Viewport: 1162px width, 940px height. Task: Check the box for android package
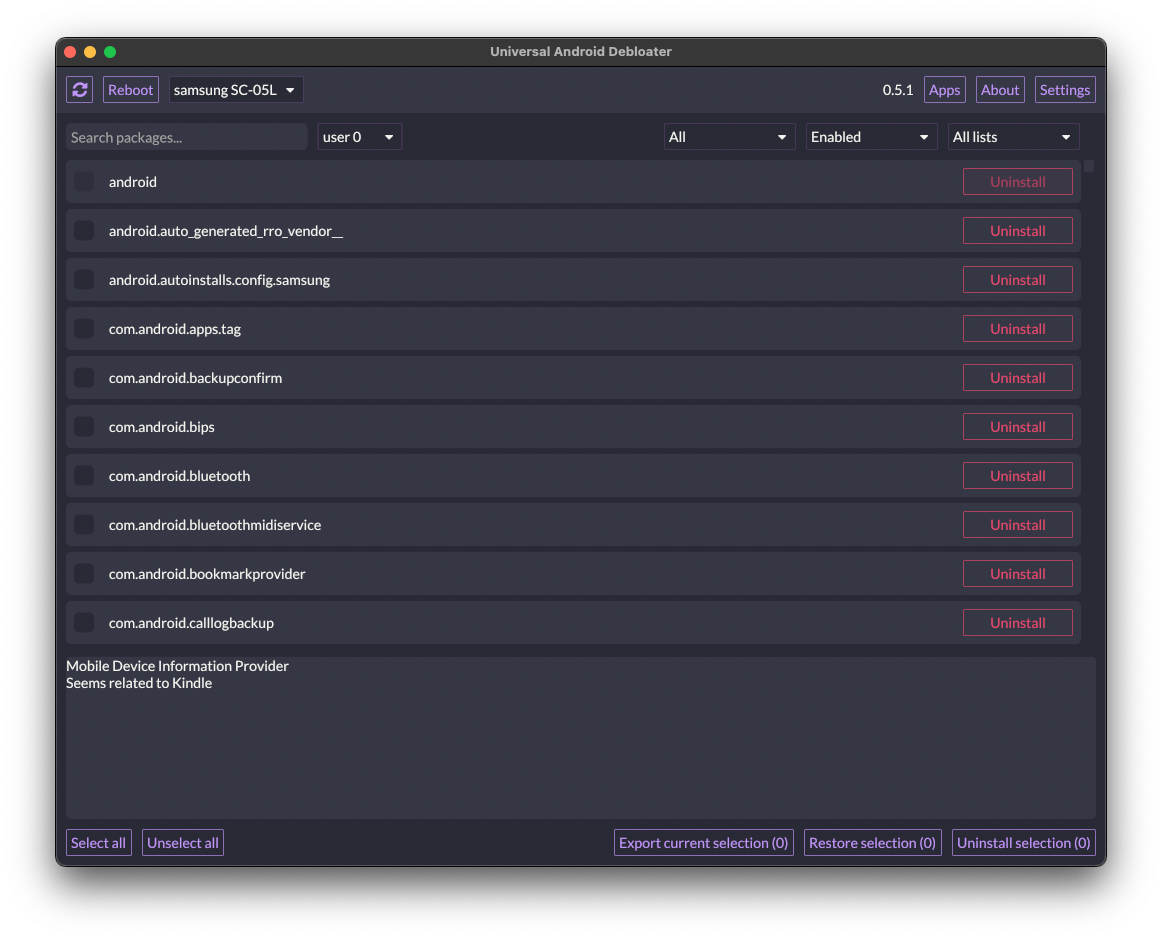[x=84, y=182]
